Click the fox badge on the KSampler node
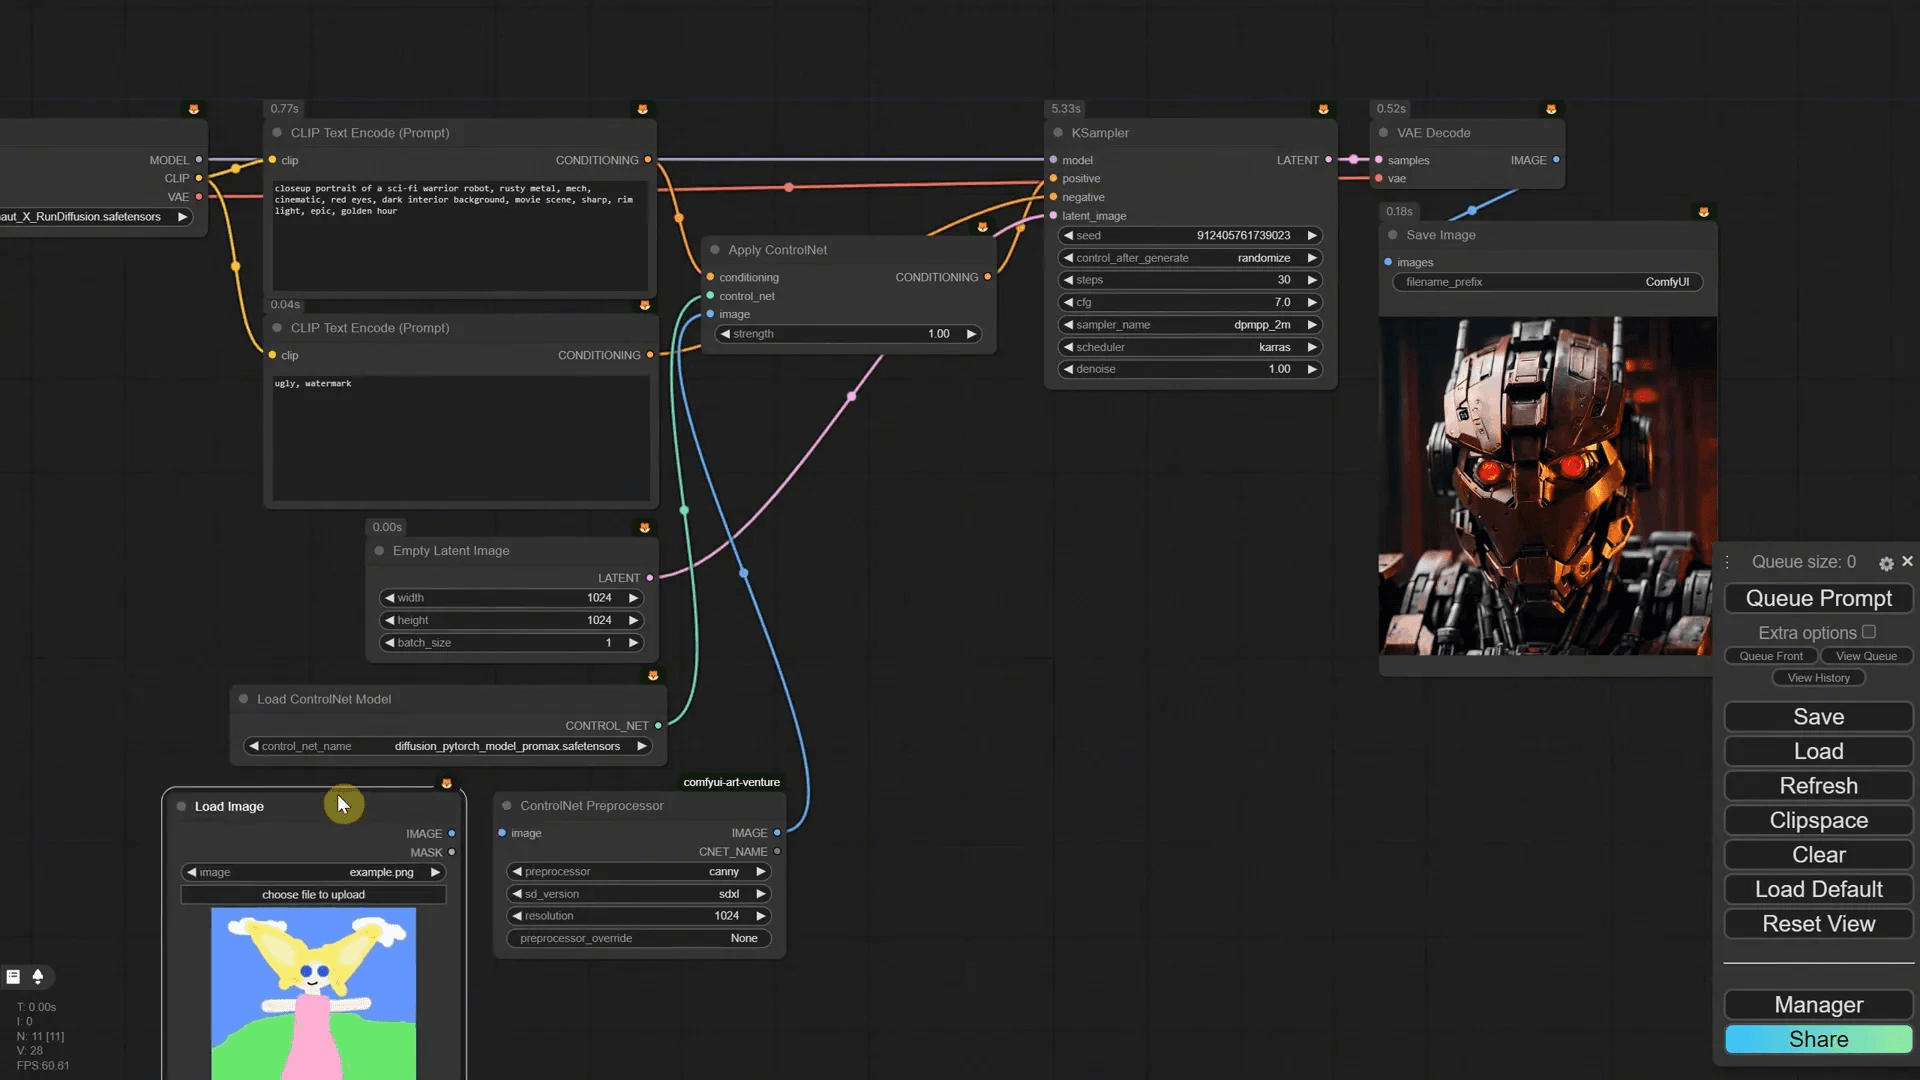1920x1080 pixels. 1323,108
